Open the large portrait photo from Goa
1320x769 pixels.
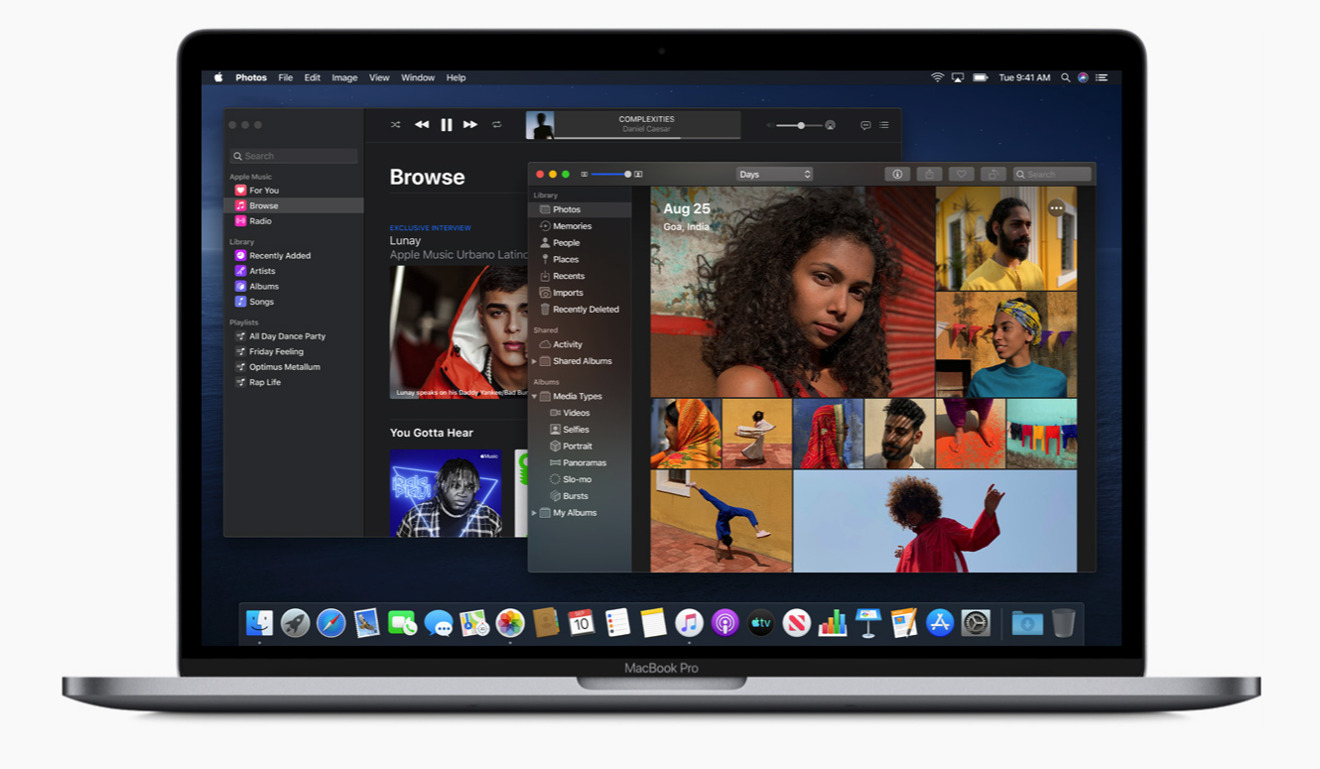792,292
